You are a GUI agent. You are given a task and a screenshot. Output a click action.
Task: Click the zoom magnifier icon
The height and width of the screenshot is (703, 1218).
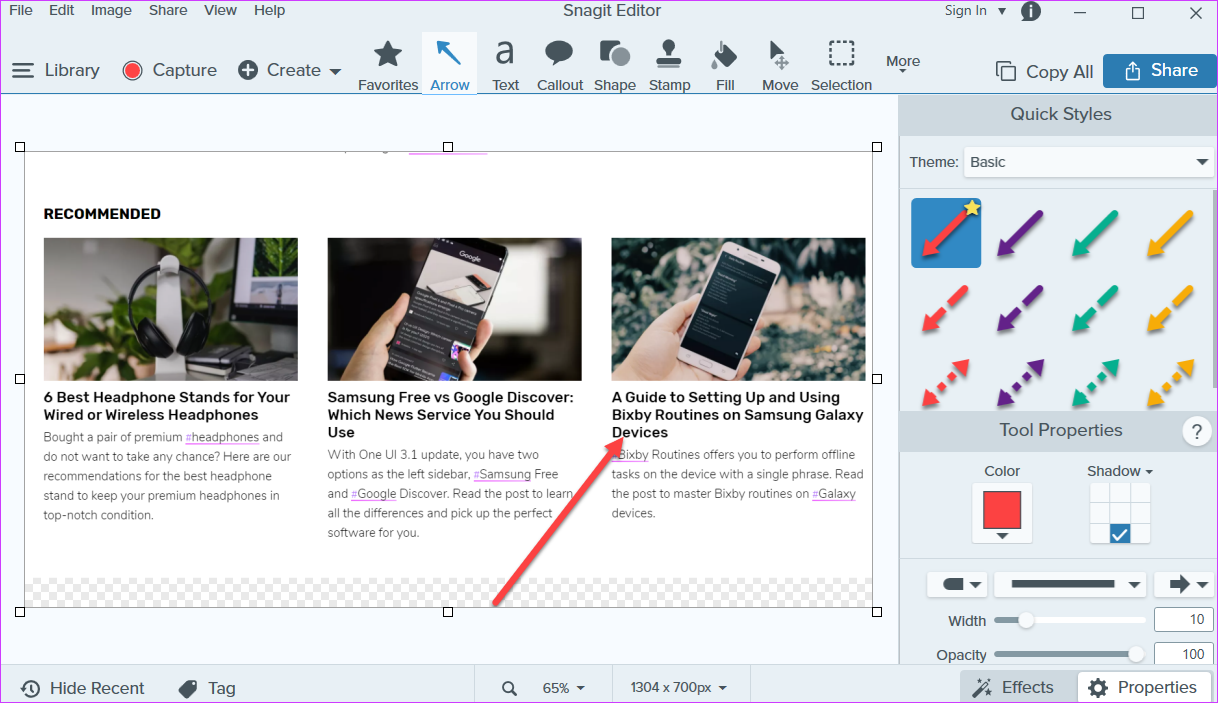(x=509, y=688)
